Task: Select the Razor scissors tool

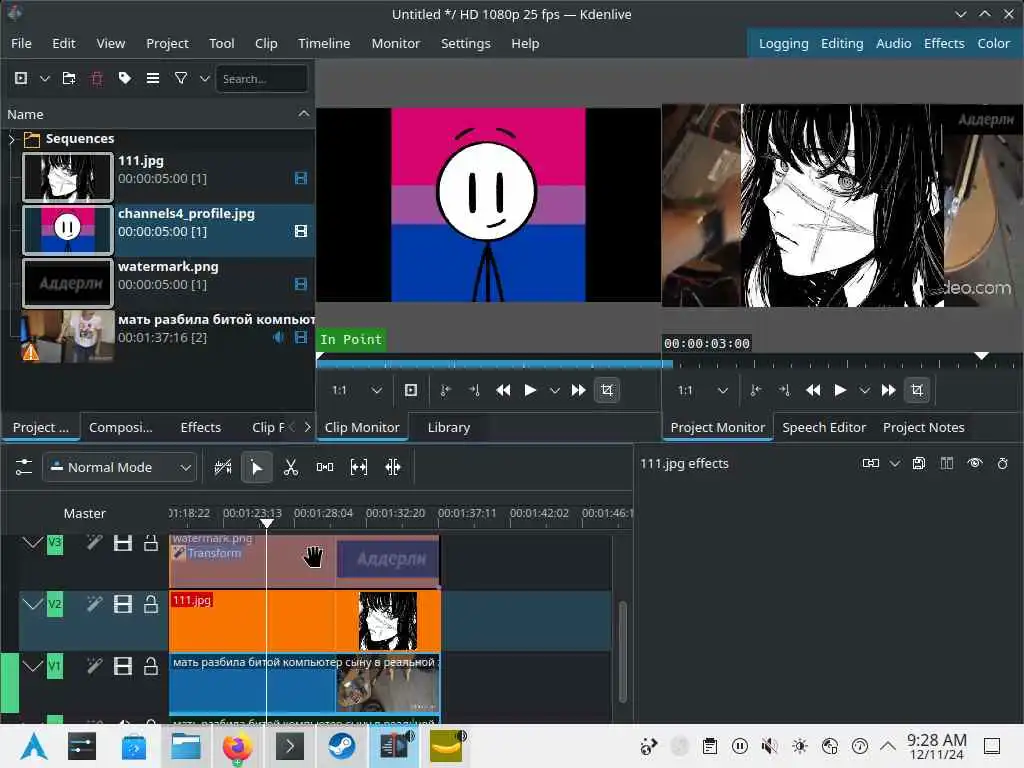Action: coord(291,468)
